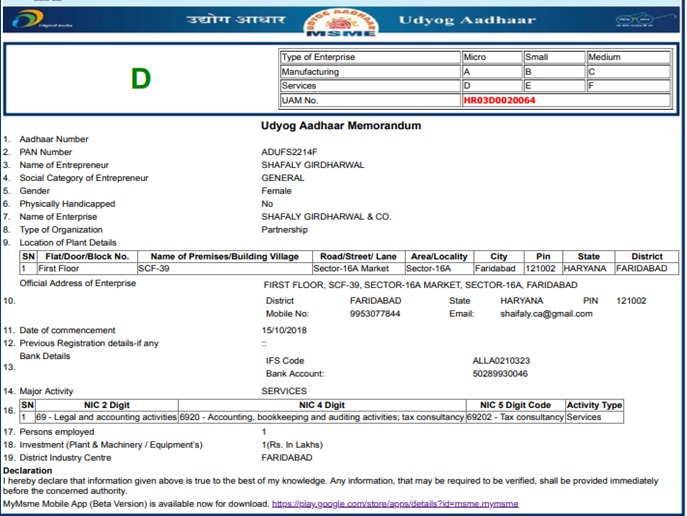Image resolution: width=687 pixels, height=516 pixels.
Task: Click the Udyog Aadhaar Memorandum heading
Action: [x=341, y=126]
